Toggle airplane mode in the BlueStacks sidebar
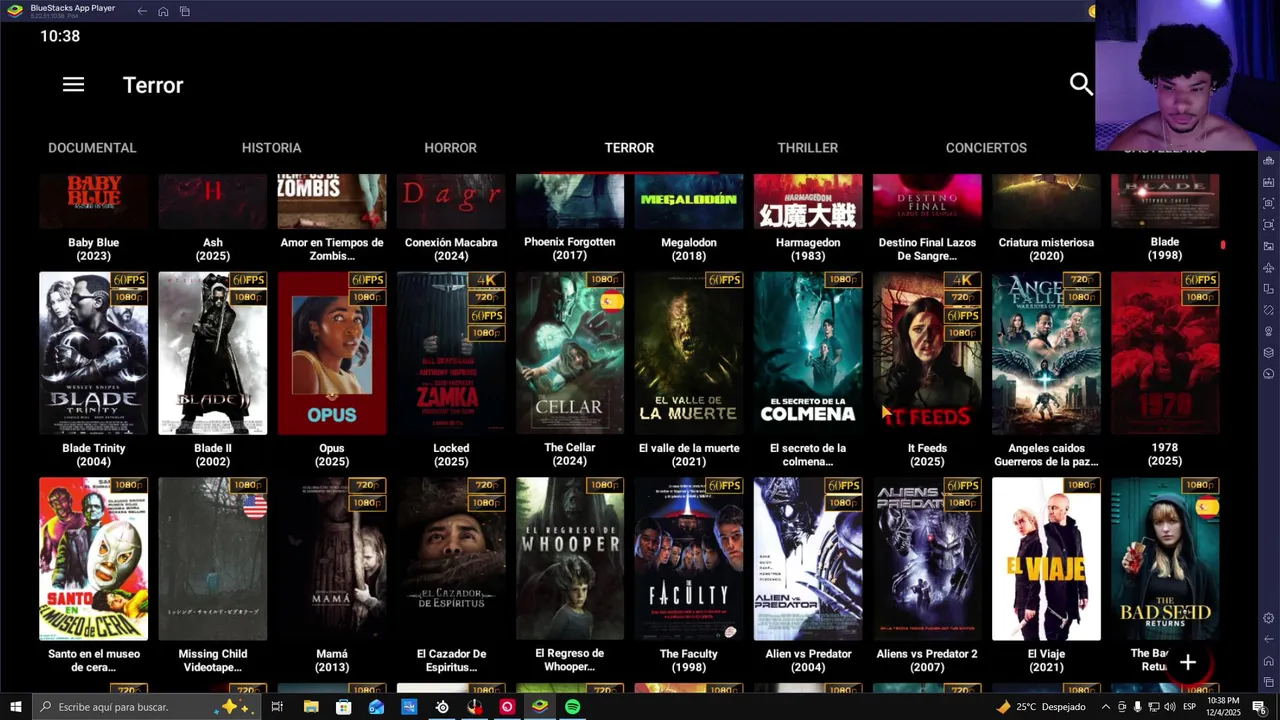The width and height of the screenshot is (1280, 720). (x=1268, y=268)
